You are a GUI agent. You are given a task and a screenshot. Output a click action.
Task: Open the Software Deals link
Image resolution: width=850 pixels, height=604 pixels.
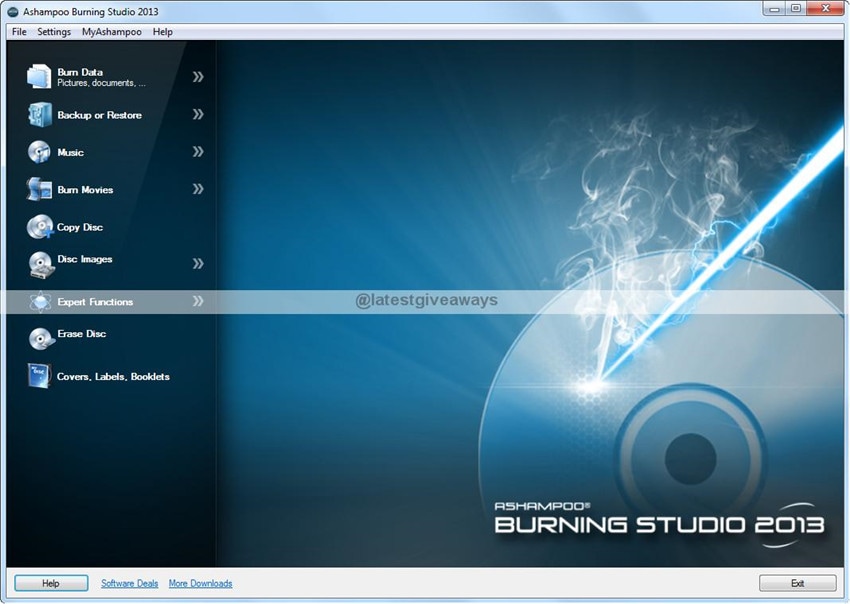130,583
